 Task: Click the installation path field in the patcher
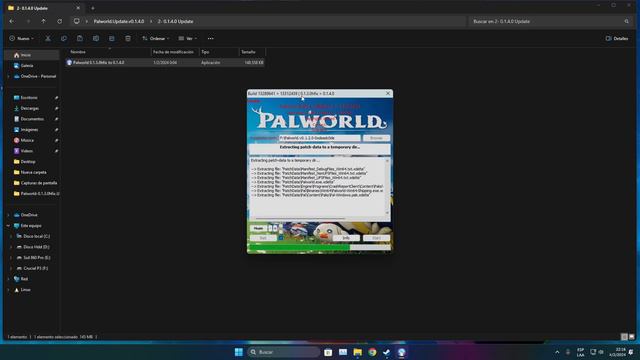(x=320, y=138)
